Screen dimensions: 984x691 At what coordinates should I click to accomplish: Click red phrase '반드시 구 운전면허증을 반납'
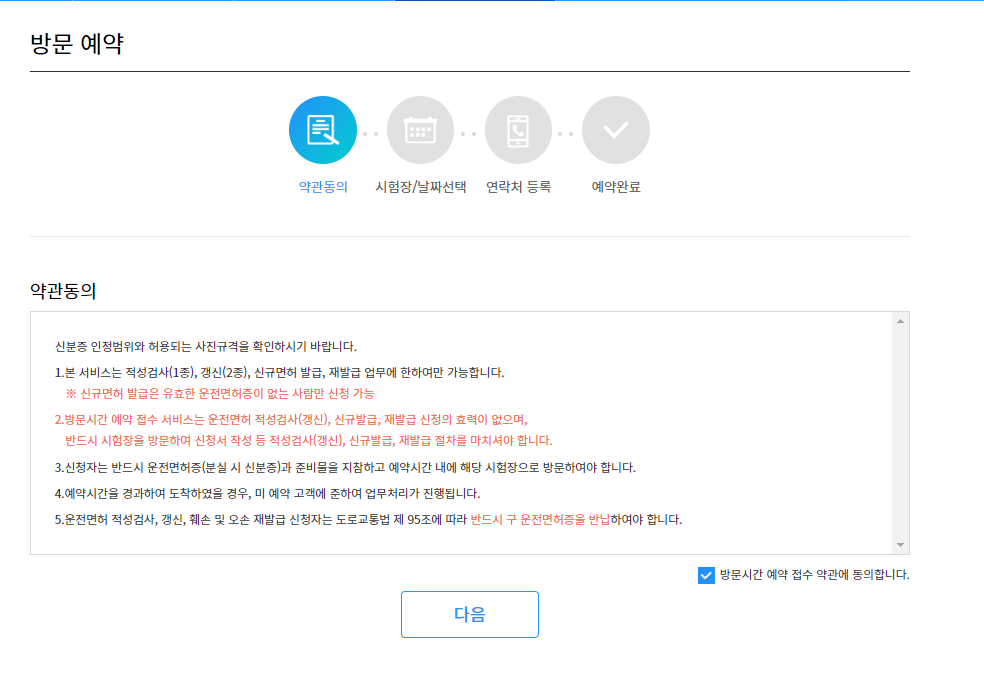(540, 520)
